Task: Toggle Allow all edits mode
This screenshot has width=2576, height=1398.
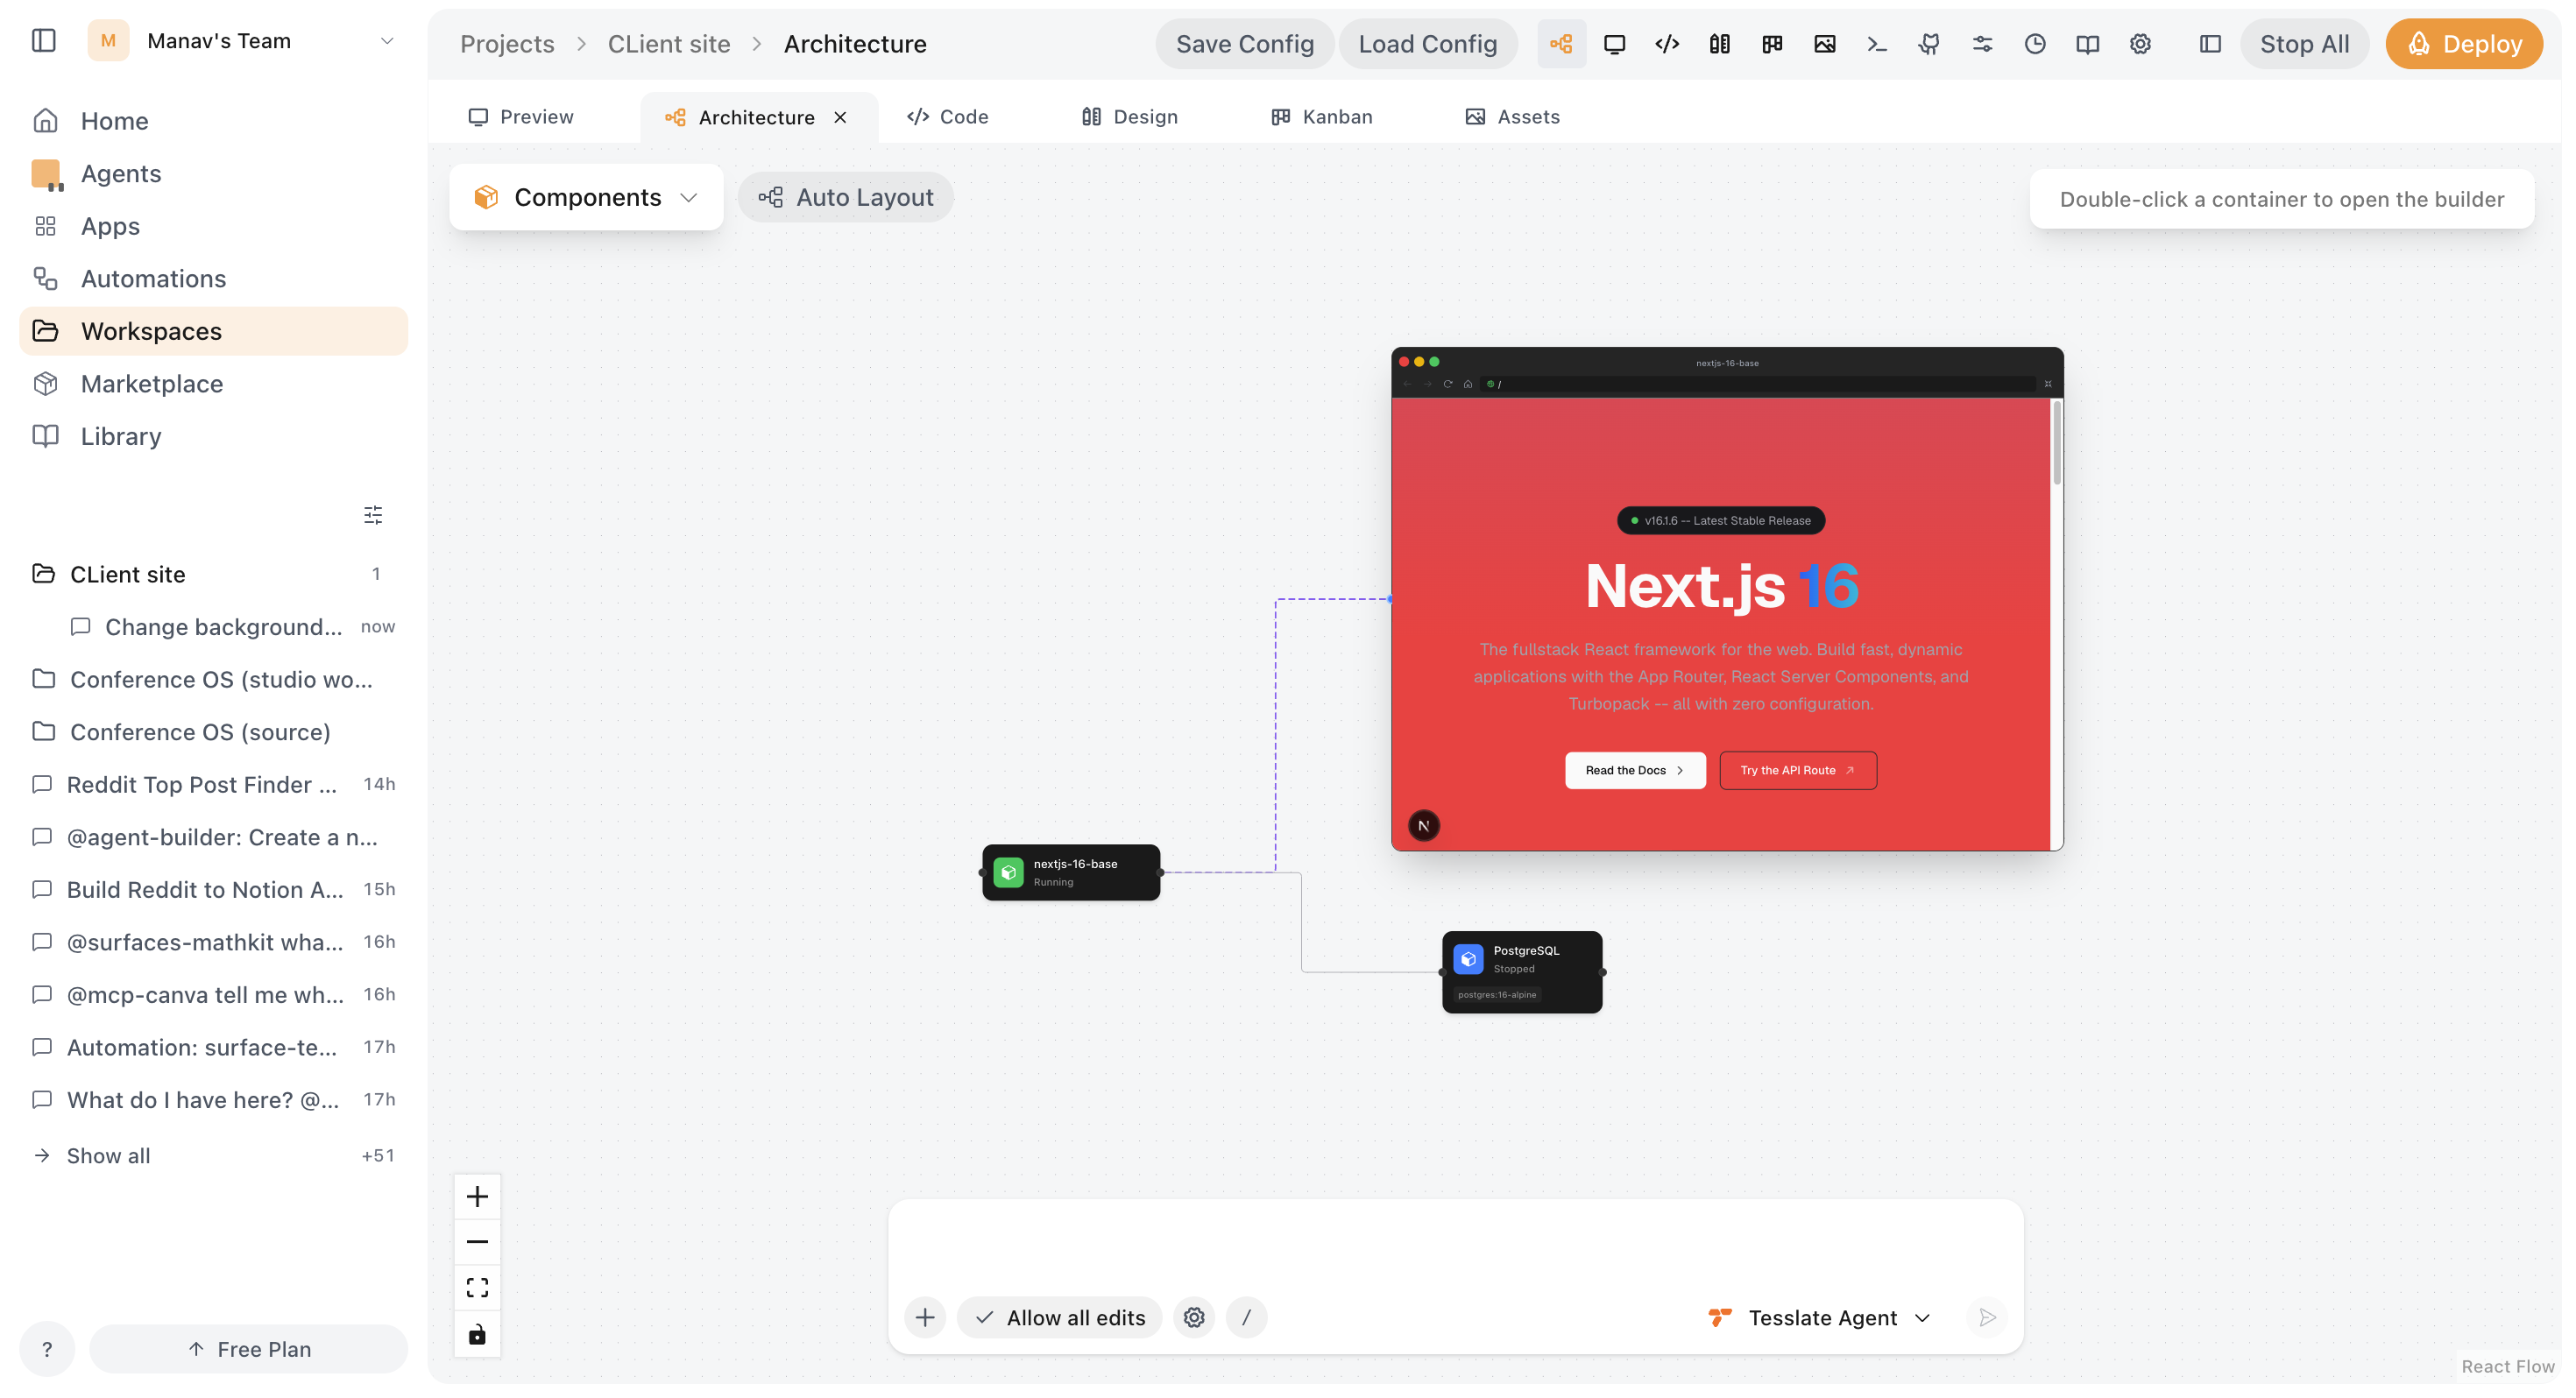Action: (x=1059, y=1318)
